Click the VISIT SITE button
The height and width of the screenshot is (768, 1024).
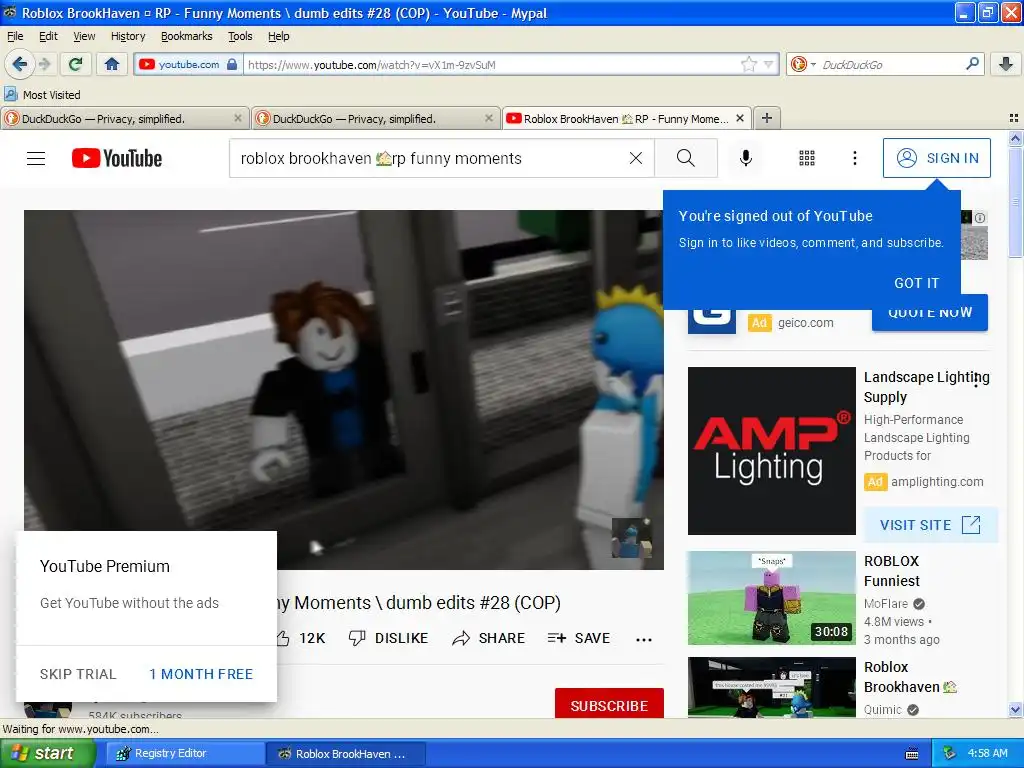click(x=930, y=525)
